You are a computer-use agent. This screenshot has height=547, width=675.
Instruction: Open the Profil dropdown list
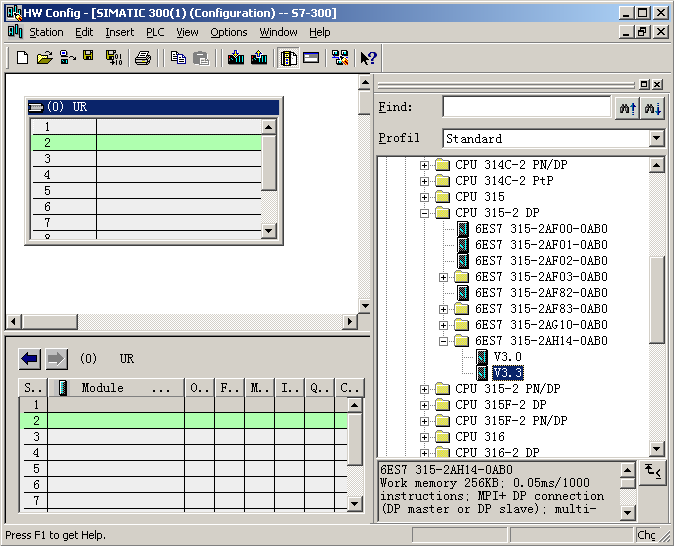(656, 139)
